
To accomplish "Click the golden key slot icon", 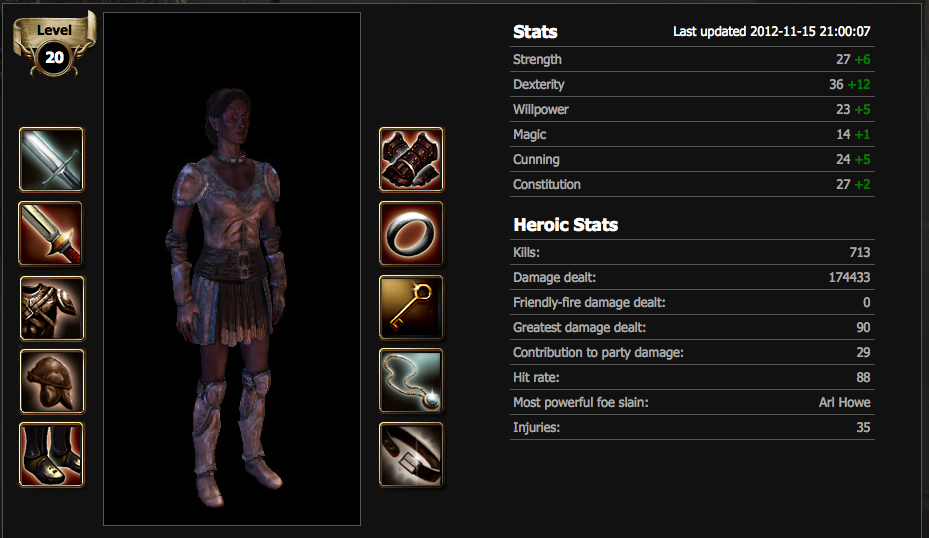I will (x=411, y=307).
